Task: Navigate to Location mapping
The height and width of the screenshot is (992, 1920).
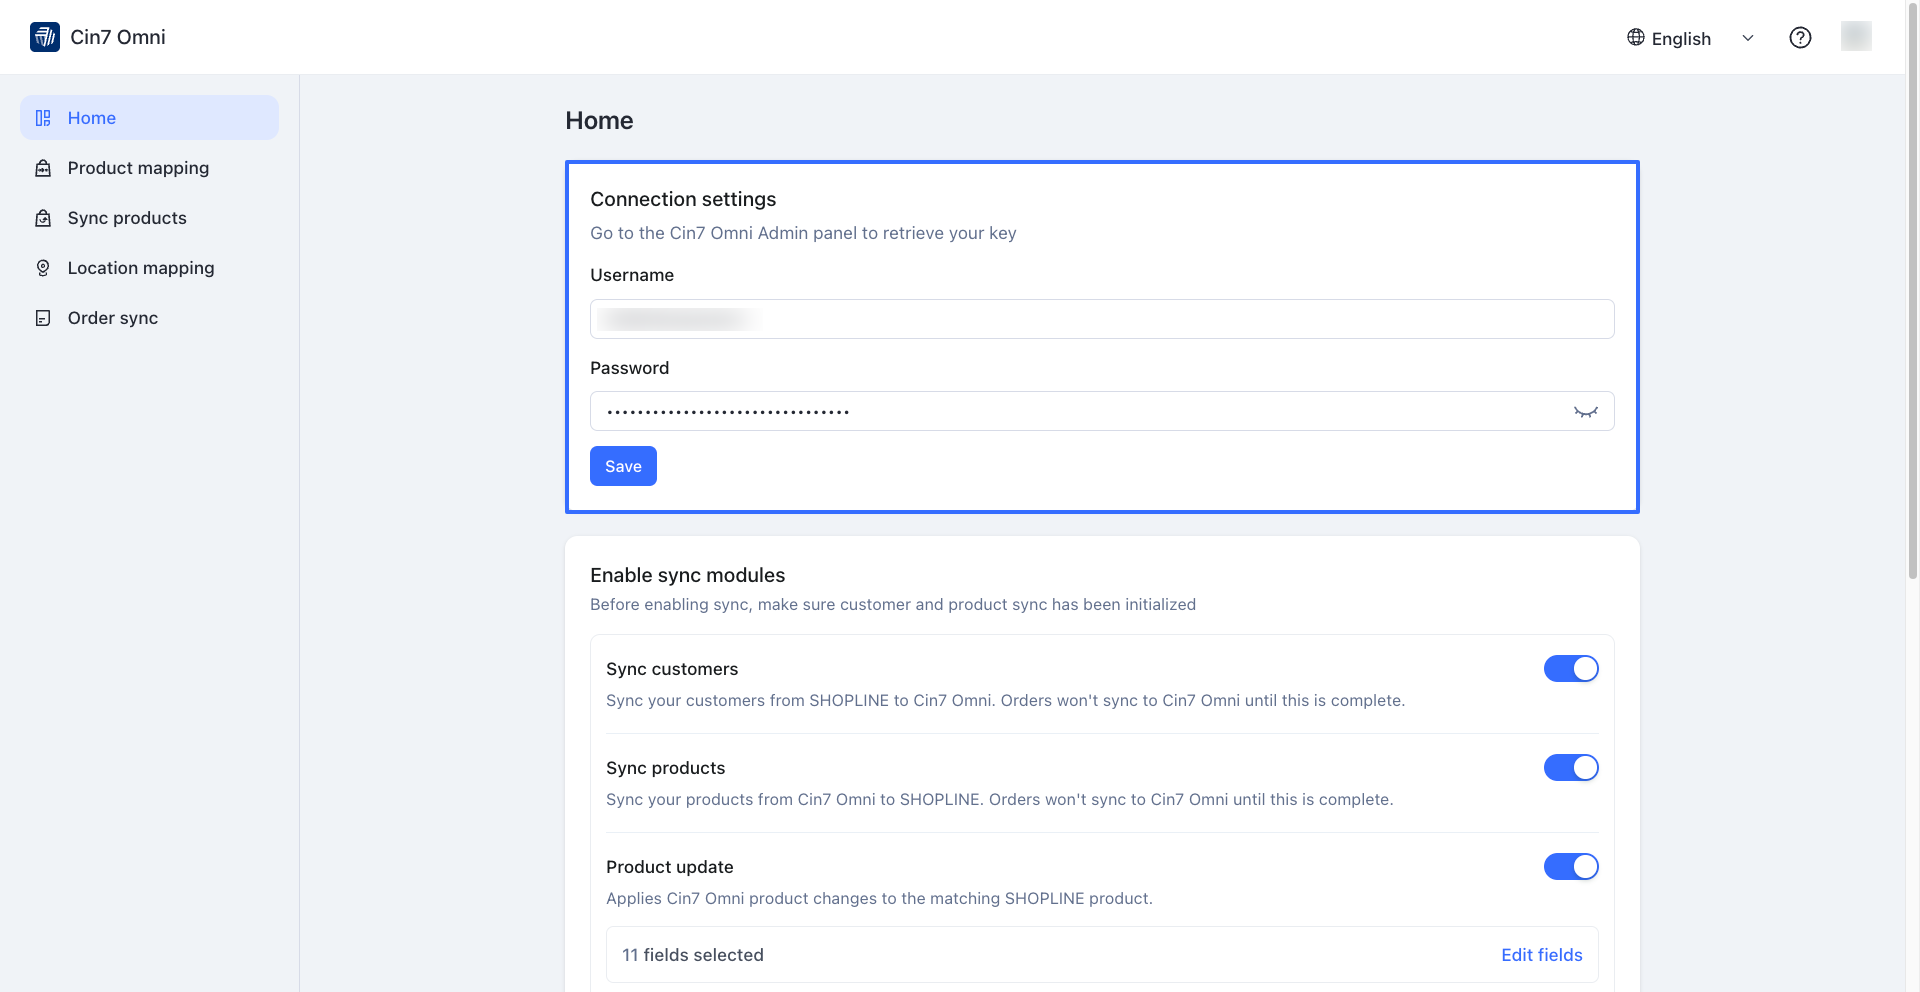Action: click(x=149, y=268)
